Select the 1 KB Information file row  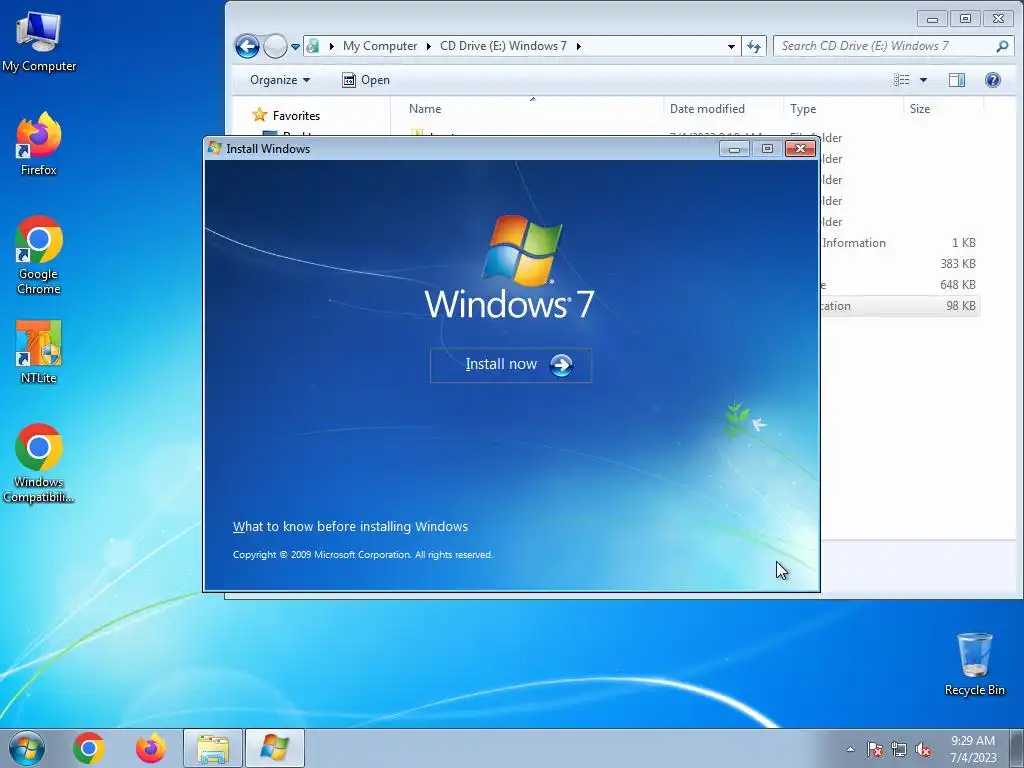click(x=900, y=243)
